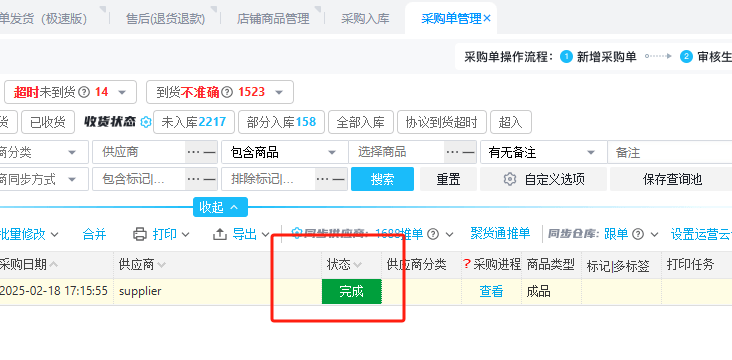Viewport: 732px width, 360px height.
Task: Toggle the 超入 filter
Action: click(x=511, y=122)
